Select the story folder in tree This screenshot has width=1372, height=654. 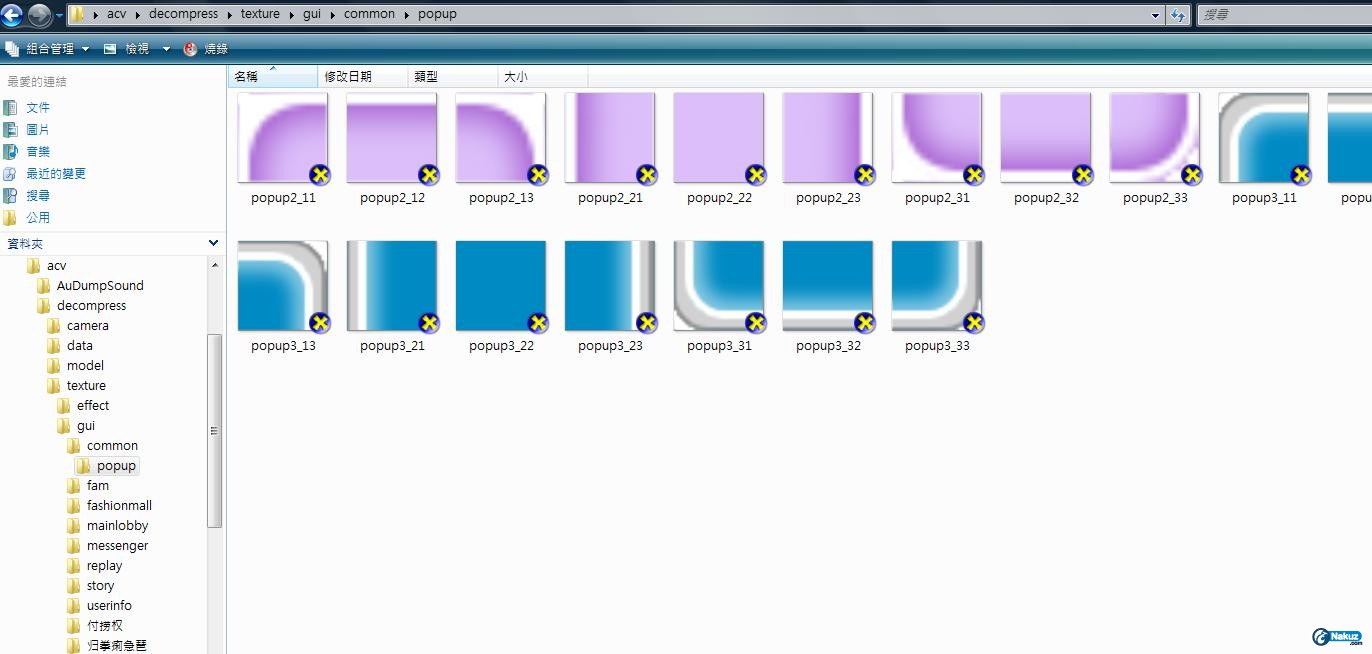click(x=100, y=585)
